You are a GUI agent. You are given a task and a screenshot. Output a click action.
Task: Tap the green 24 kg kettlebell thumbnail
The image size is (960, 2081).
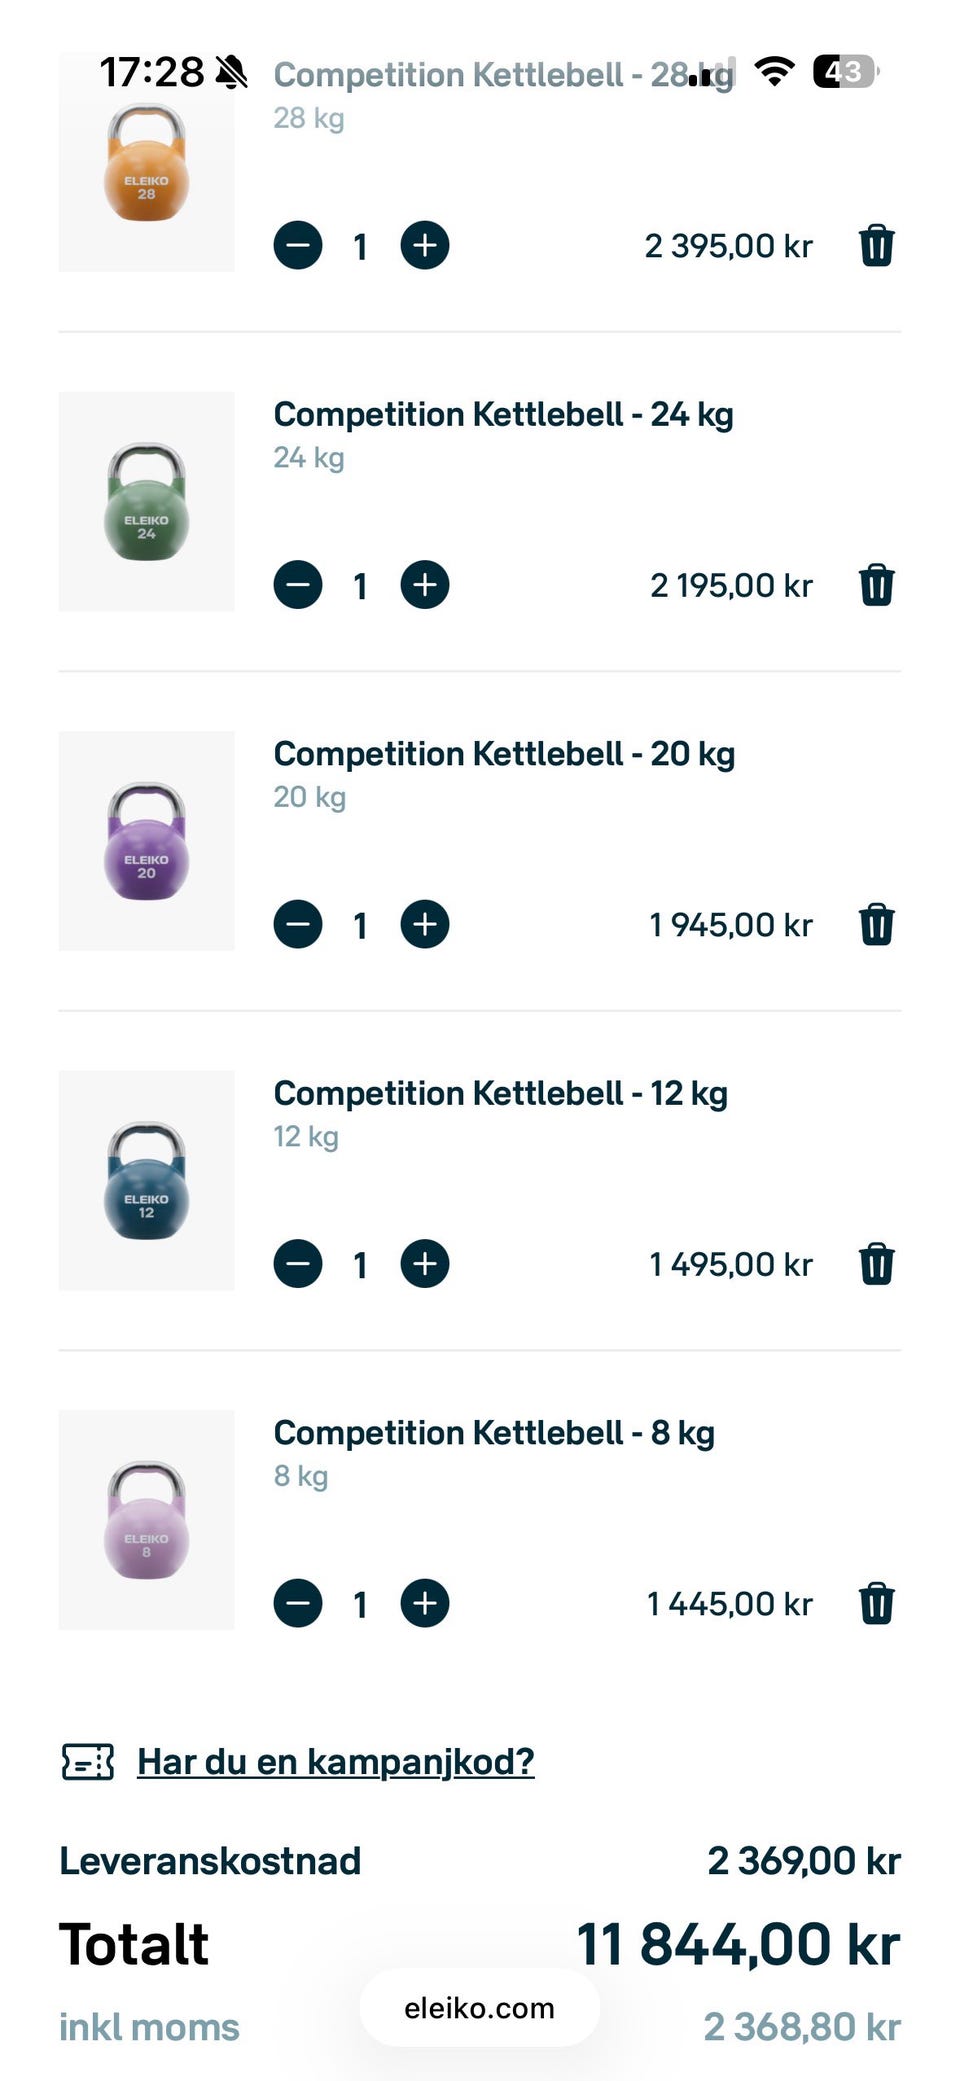(x=147, y=501)
